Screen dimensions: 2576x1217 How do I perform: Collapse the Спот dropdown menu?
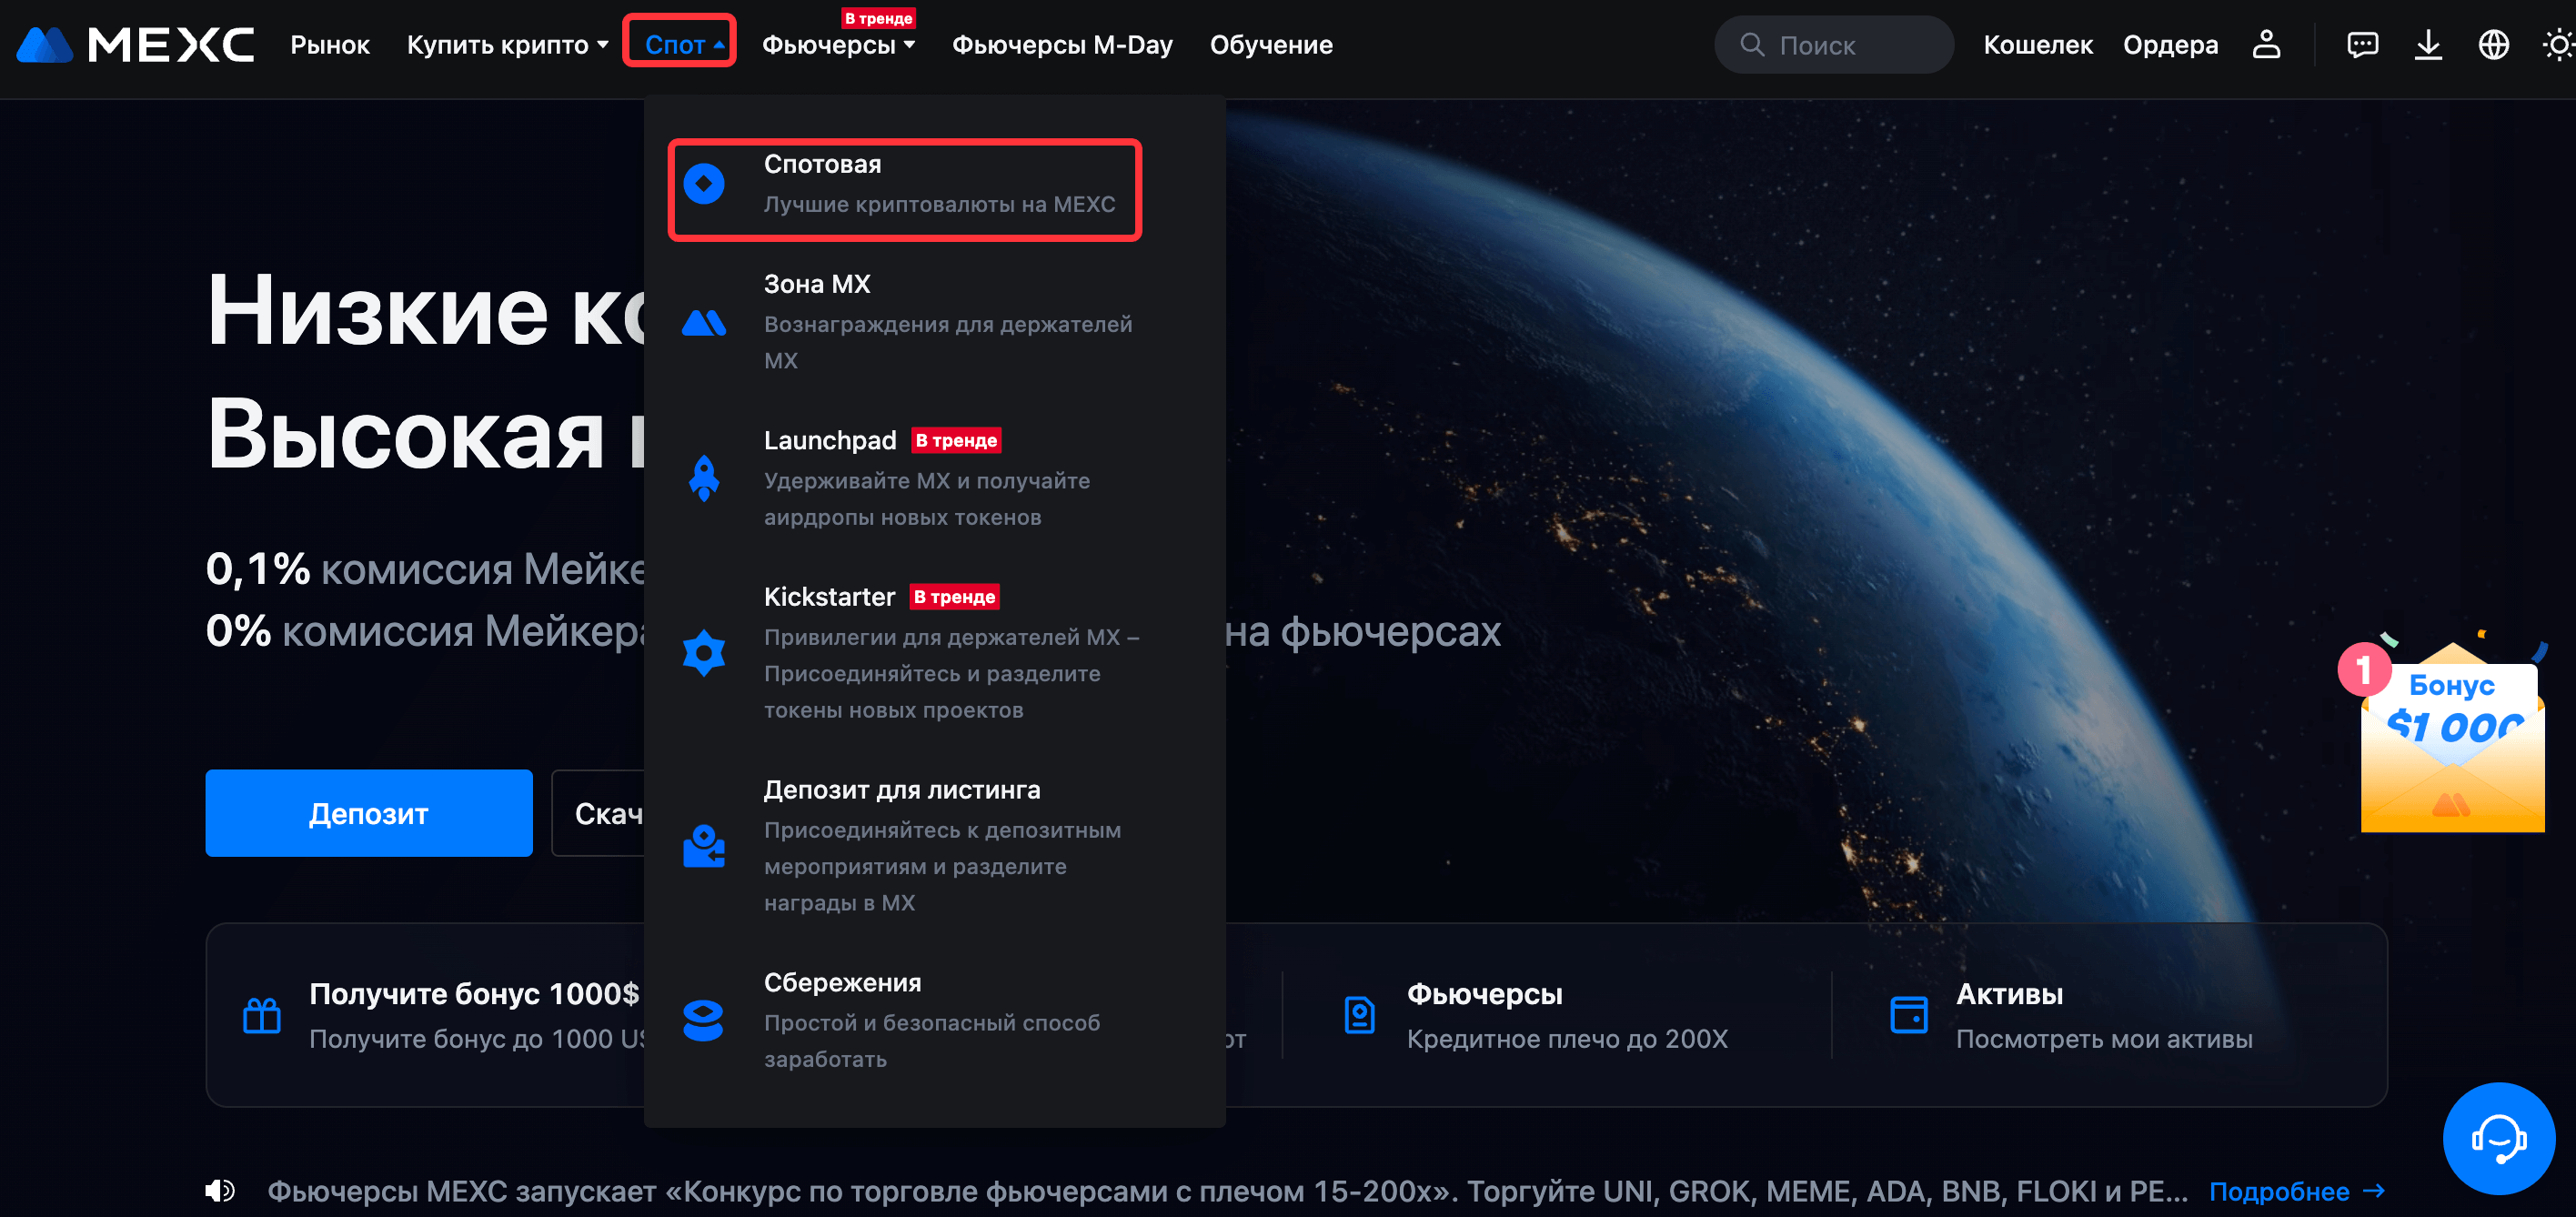point(680,45)
